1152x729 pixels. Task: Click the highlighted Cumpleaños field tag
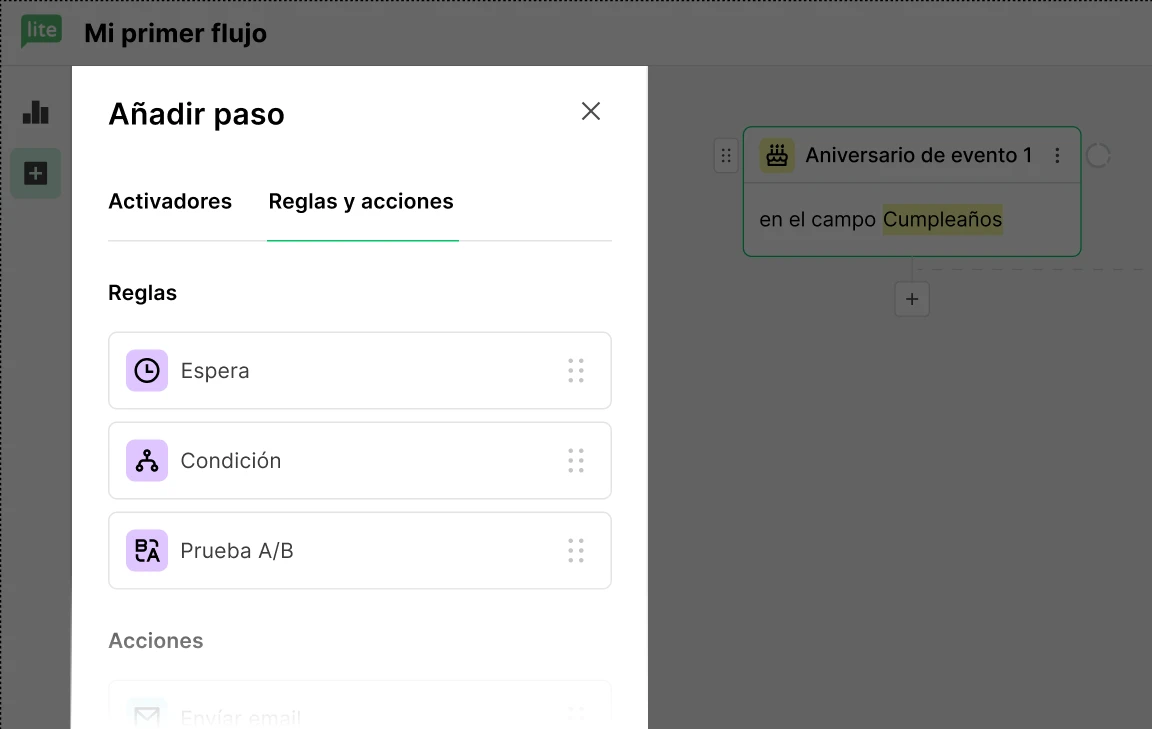coord(942,219)
